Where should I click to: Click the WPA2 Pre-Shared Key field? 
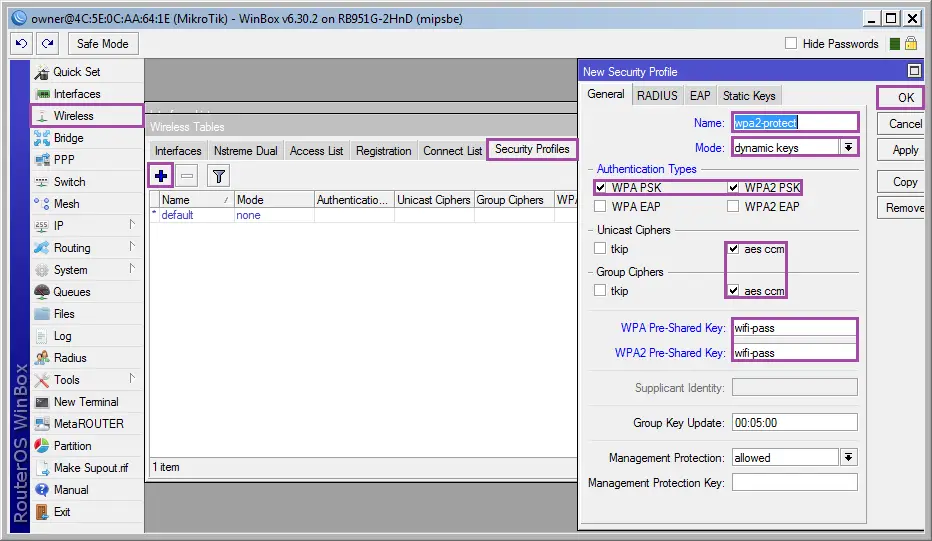pyautogui.click(x=795, y=353)
